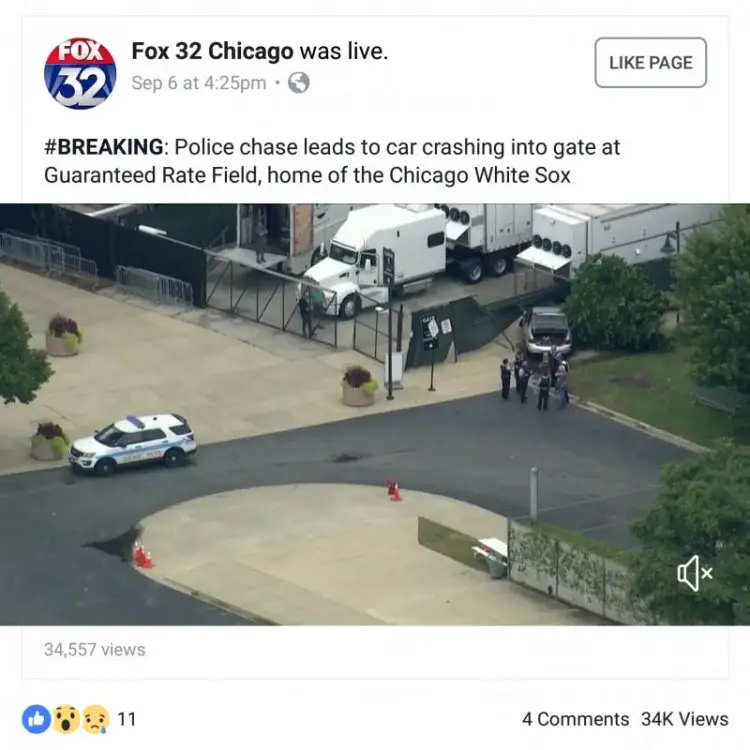
Task: Click the police SUV in the video
Action: pos(132,443)
